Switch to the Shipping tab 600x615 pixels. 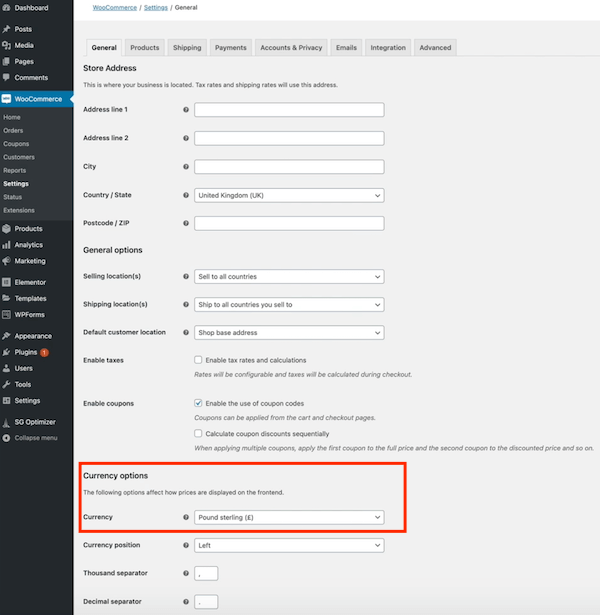pos(186,47)
